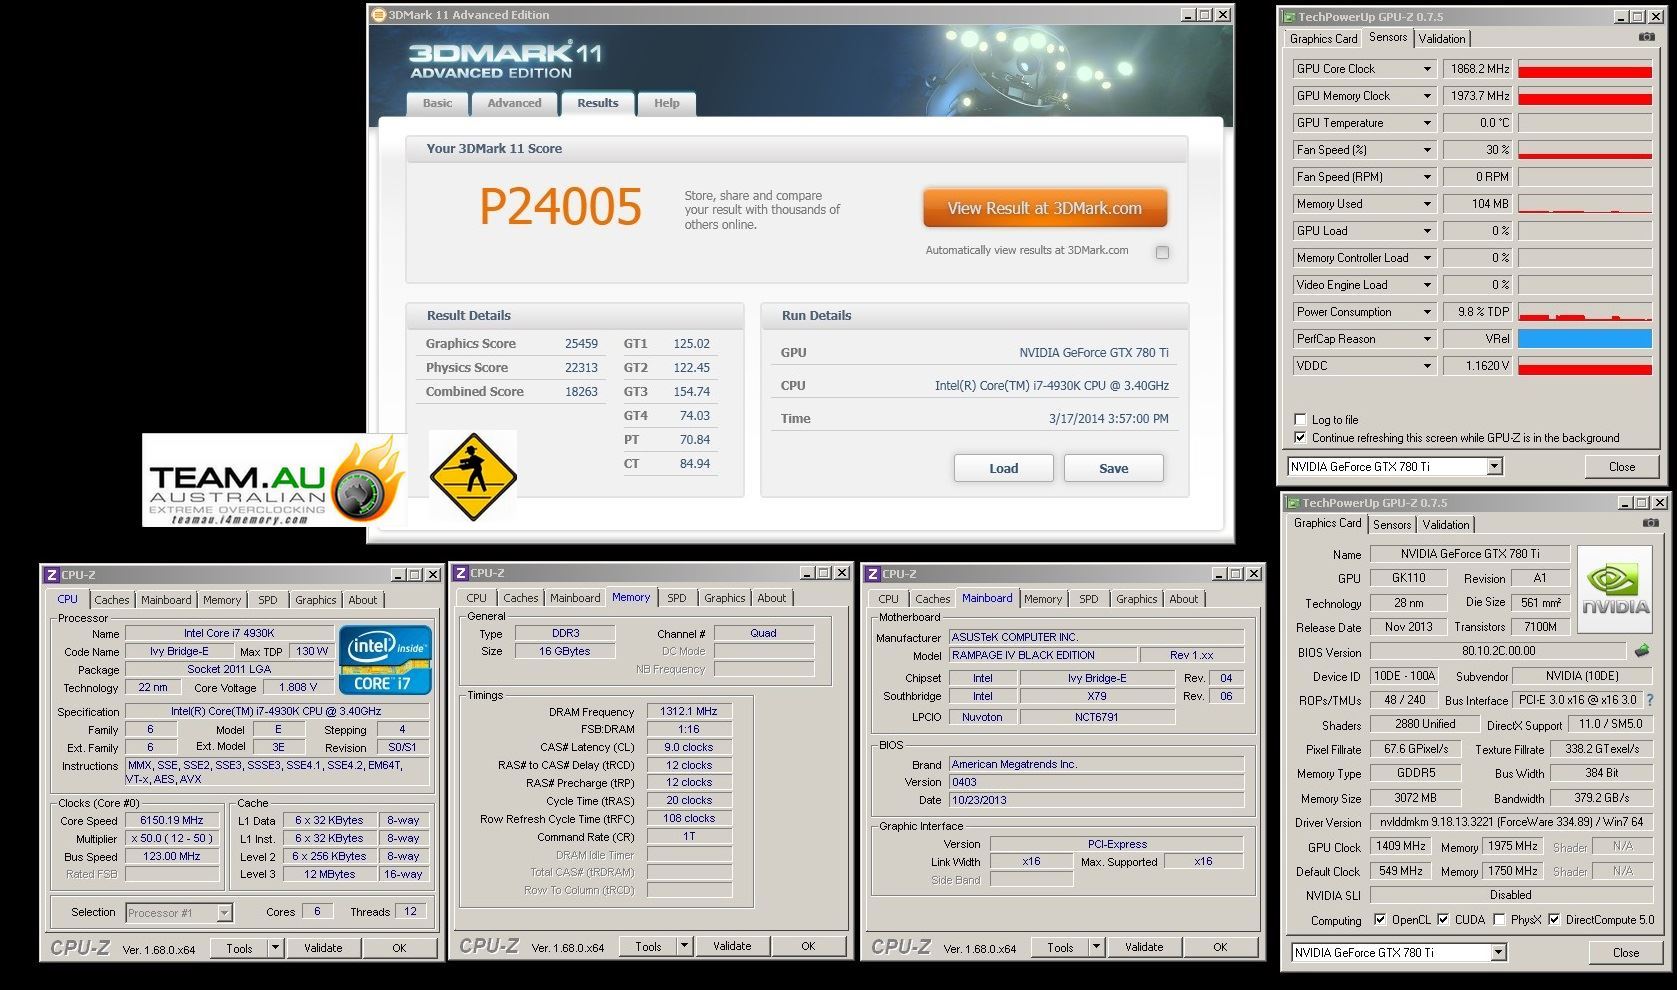
Task: Open Tools dropdown arrow in CPU-Z CPU window
Action: [275, 948]
